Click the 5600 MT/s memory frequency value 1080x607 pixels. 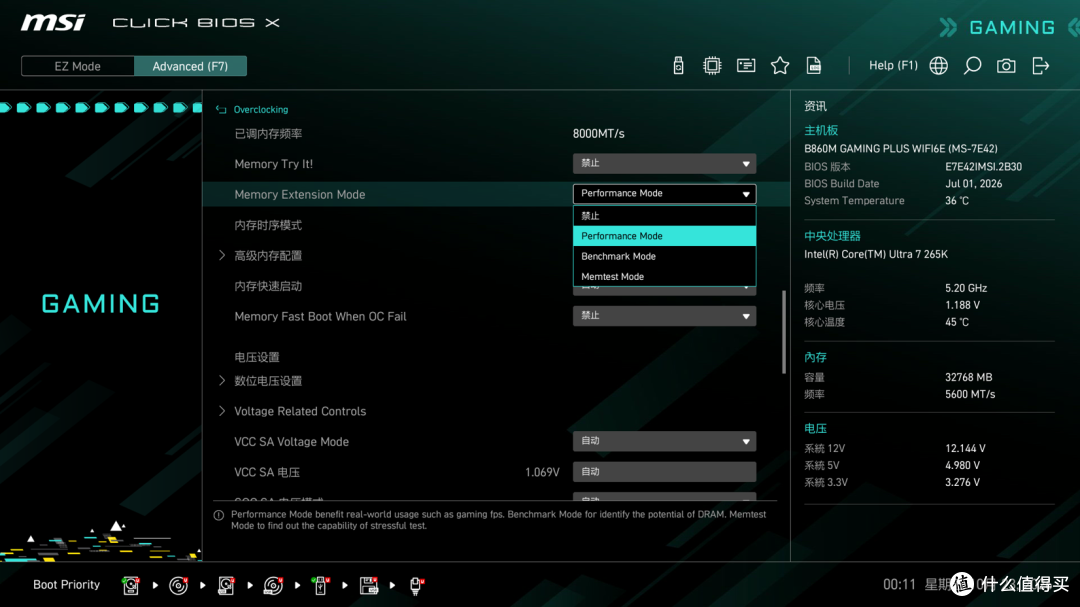point(970,395)
